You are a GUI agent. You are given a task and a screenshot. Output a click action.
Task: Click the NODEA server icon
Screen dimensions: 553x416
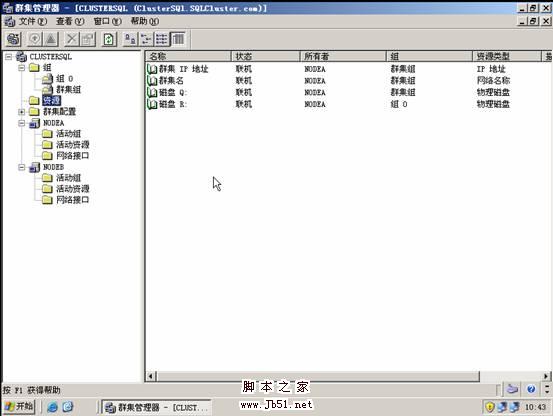[34, 123]
